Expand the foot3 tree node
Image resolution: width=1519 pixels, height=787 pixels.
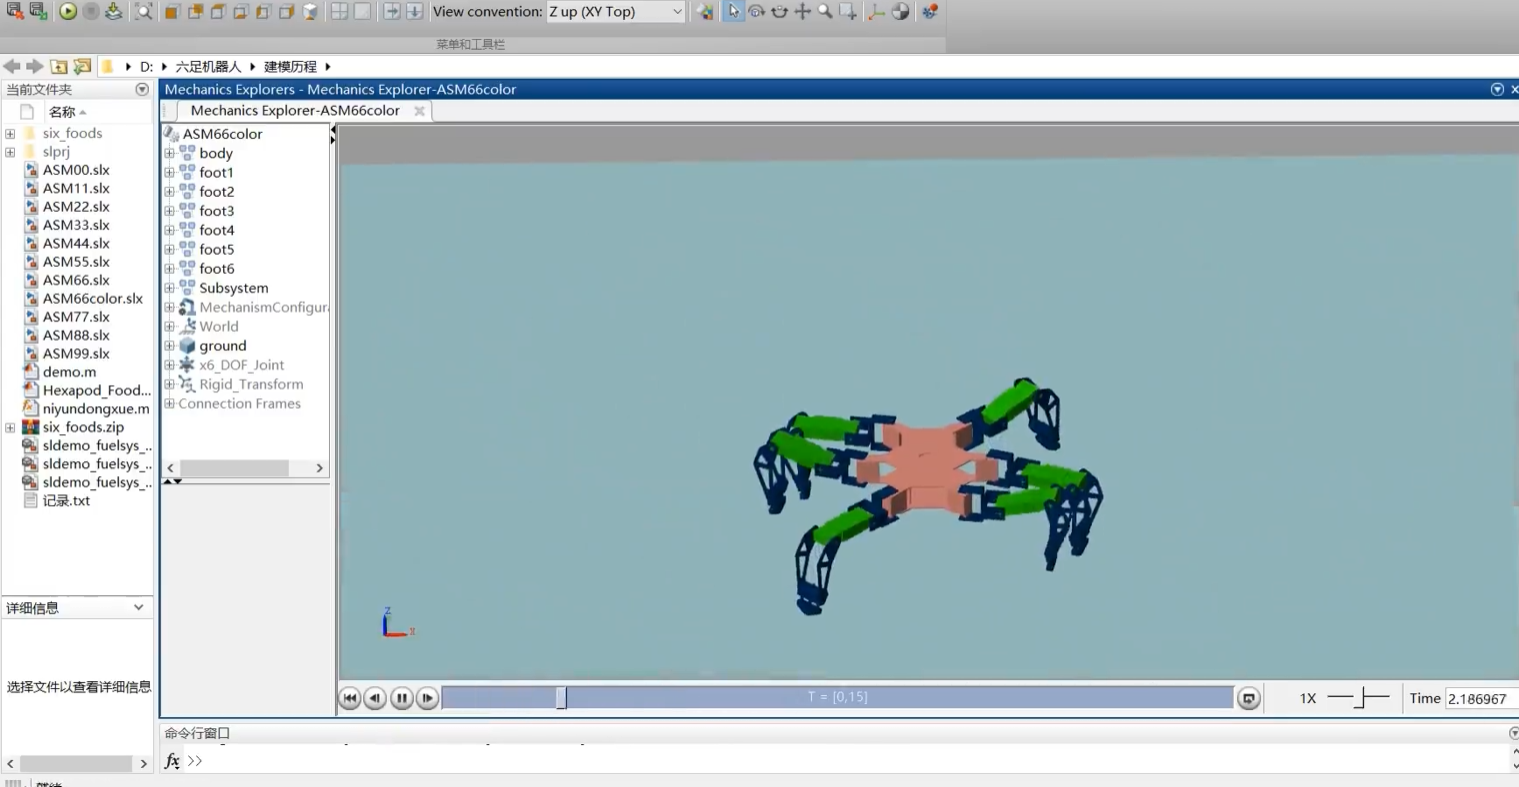[169, 211]
